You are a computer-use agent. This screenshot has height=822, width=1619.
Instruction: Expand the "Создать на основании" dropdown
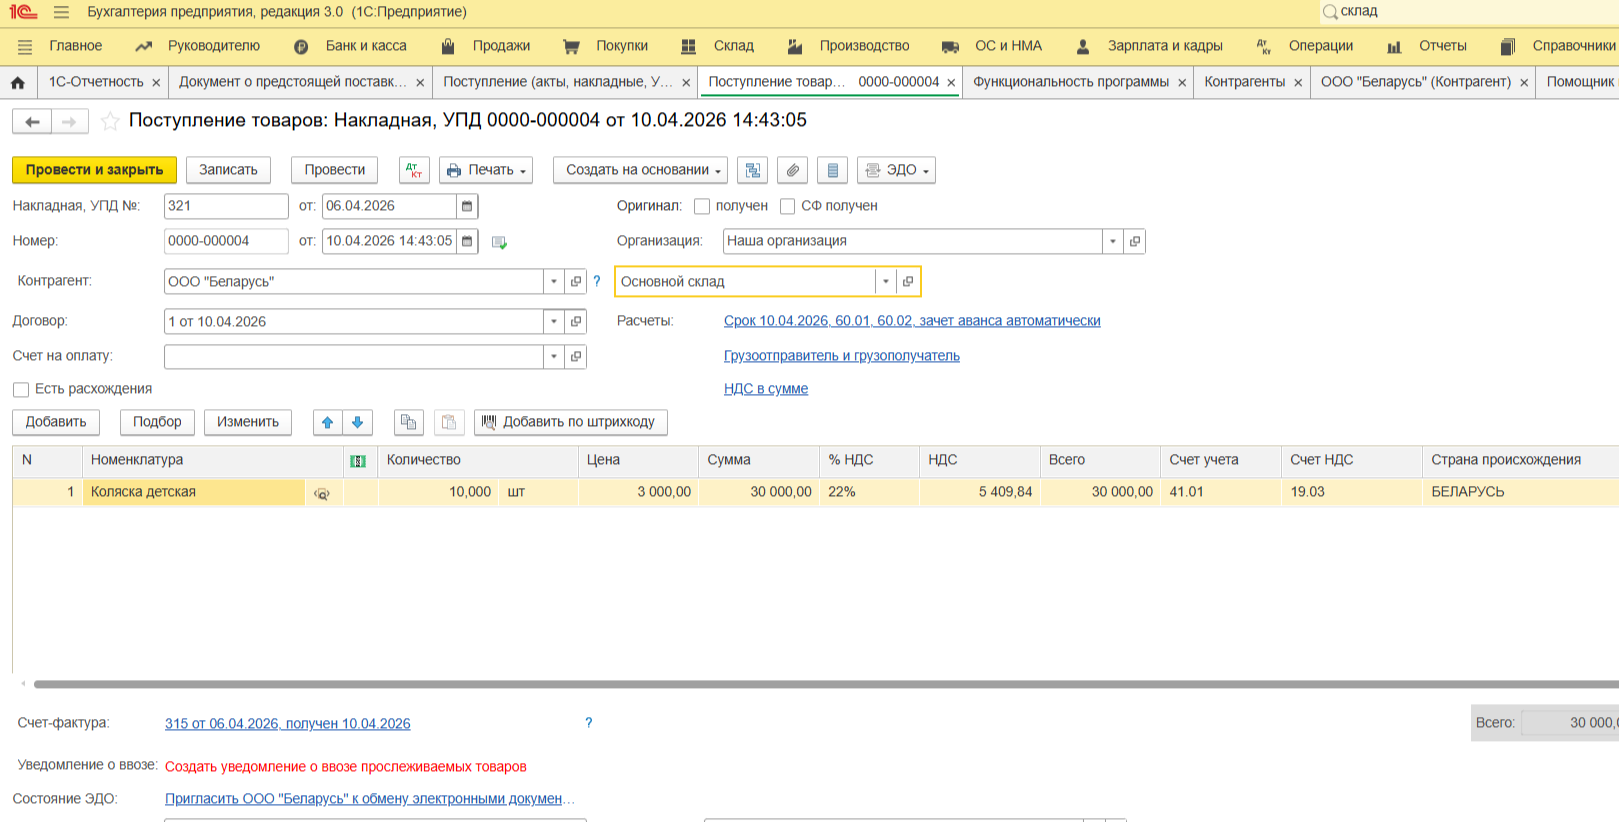pyautogui.click(x=640, y=170)
